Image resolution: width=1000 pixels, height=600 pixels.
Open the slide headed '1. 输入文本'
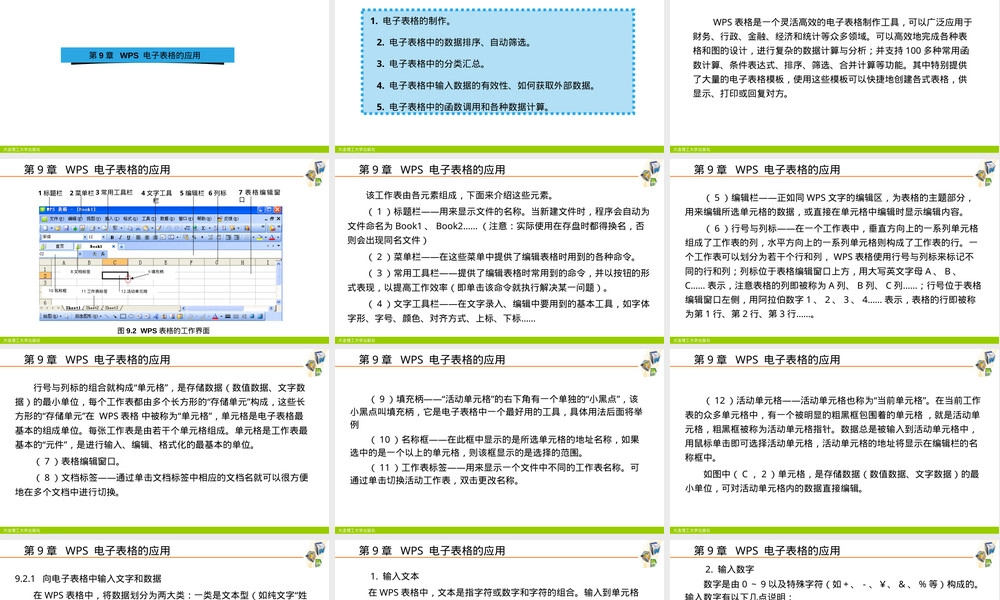499,569
